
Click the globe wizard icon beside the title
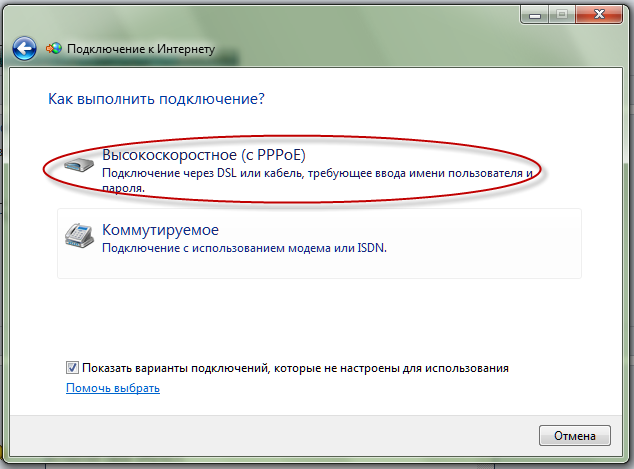click(x=54, y=49)
